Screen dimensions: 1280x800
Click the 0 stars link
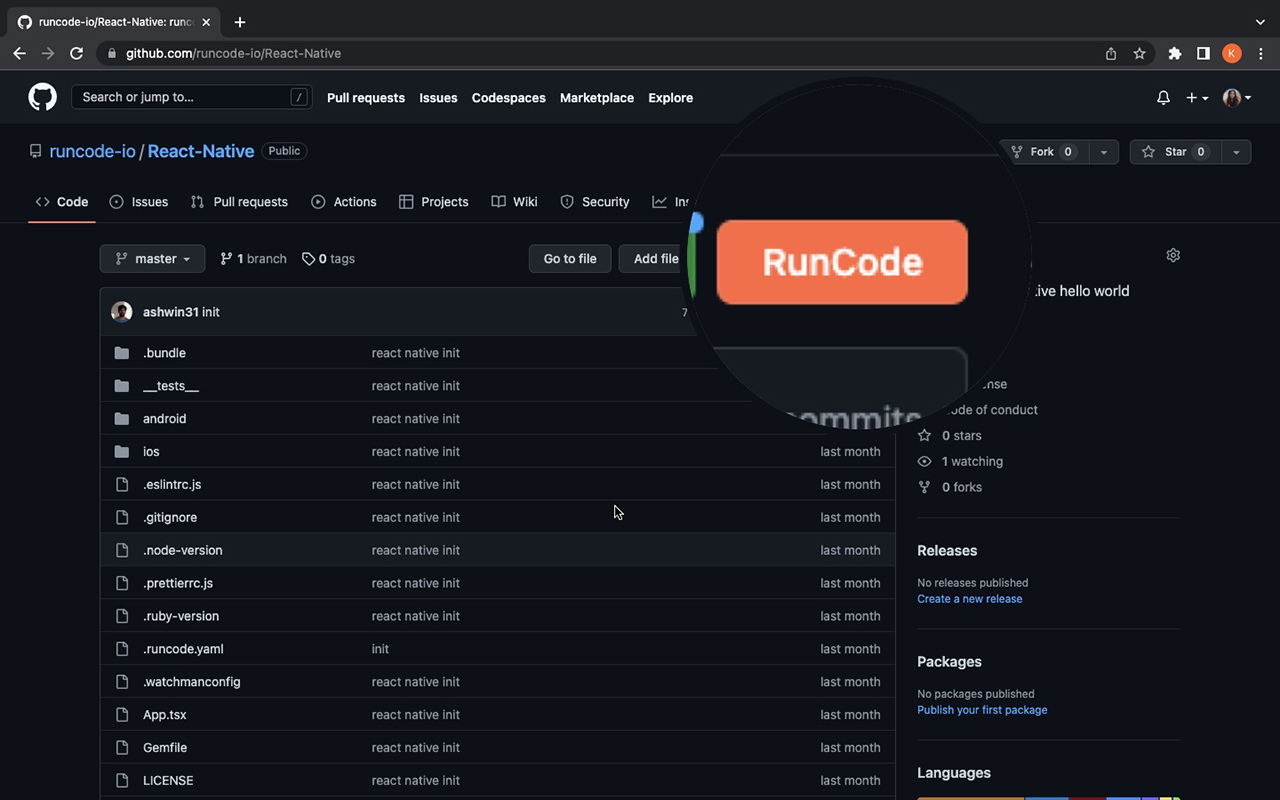coord(950,436)
